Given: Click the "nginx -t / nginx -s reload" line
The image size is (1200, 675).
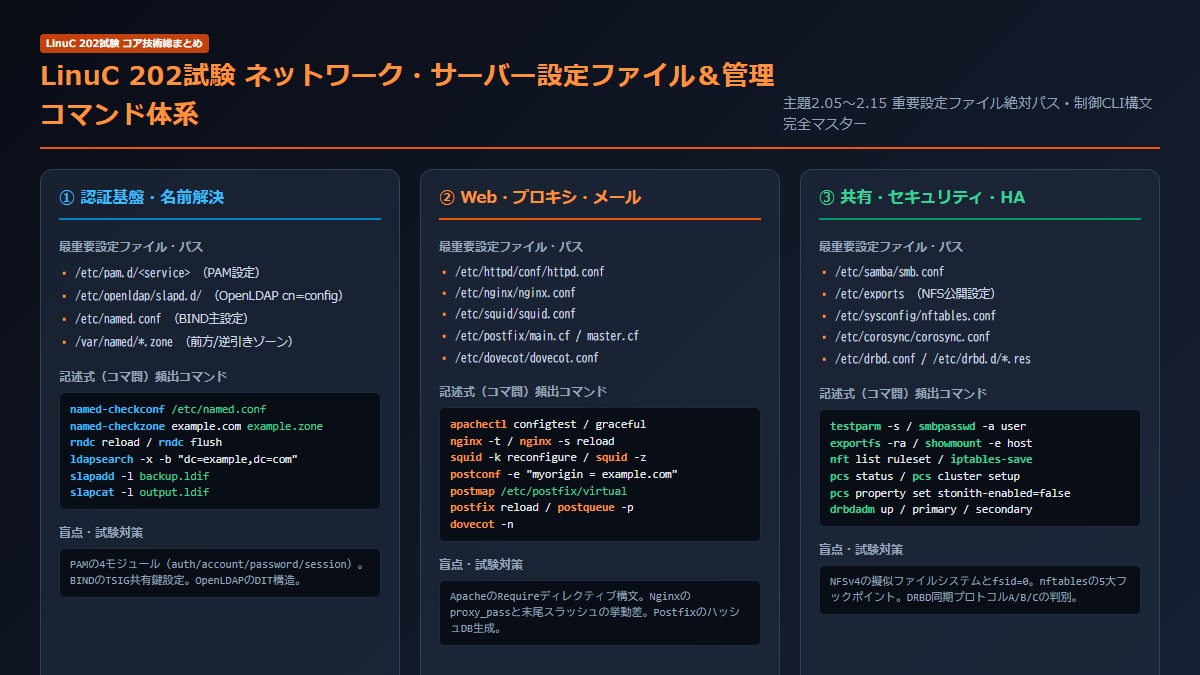Looking at the screenshot, I should [x=532, y=441].
